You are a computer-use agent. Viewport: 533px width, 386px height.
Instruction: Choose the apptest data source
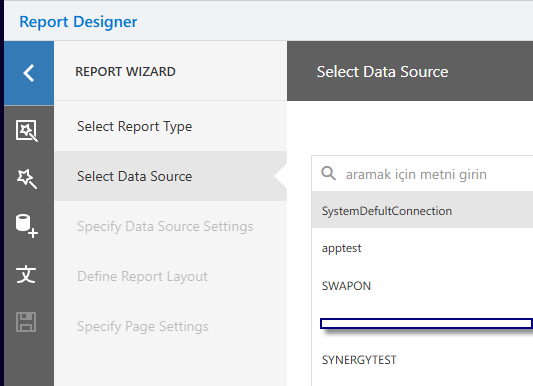pos(422,248)
